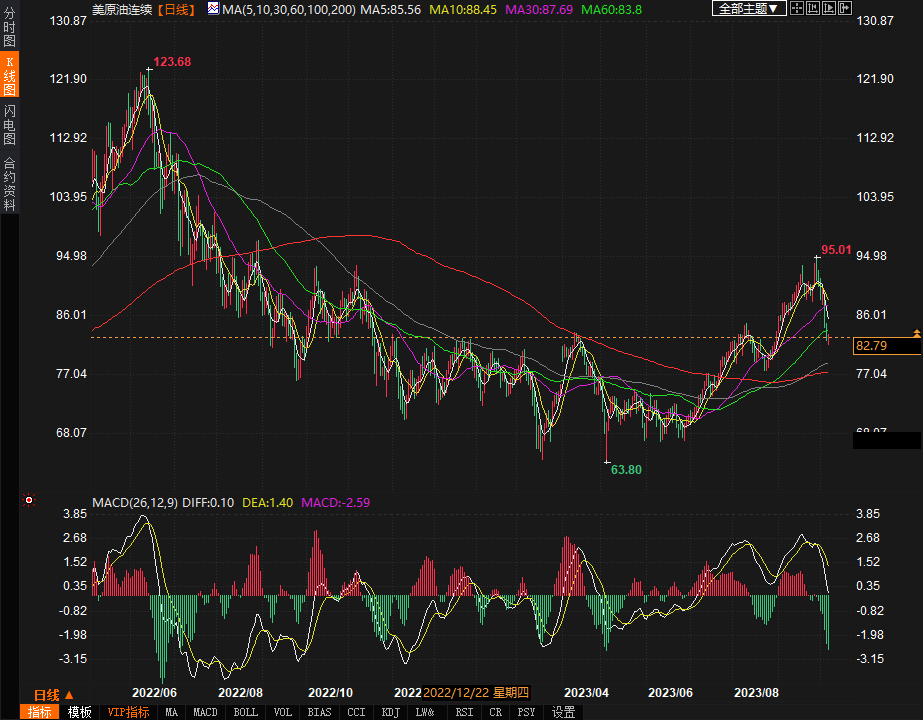Enable the RSI indicator
Viewport: 923px width, 720px height.
coord(464,712)
